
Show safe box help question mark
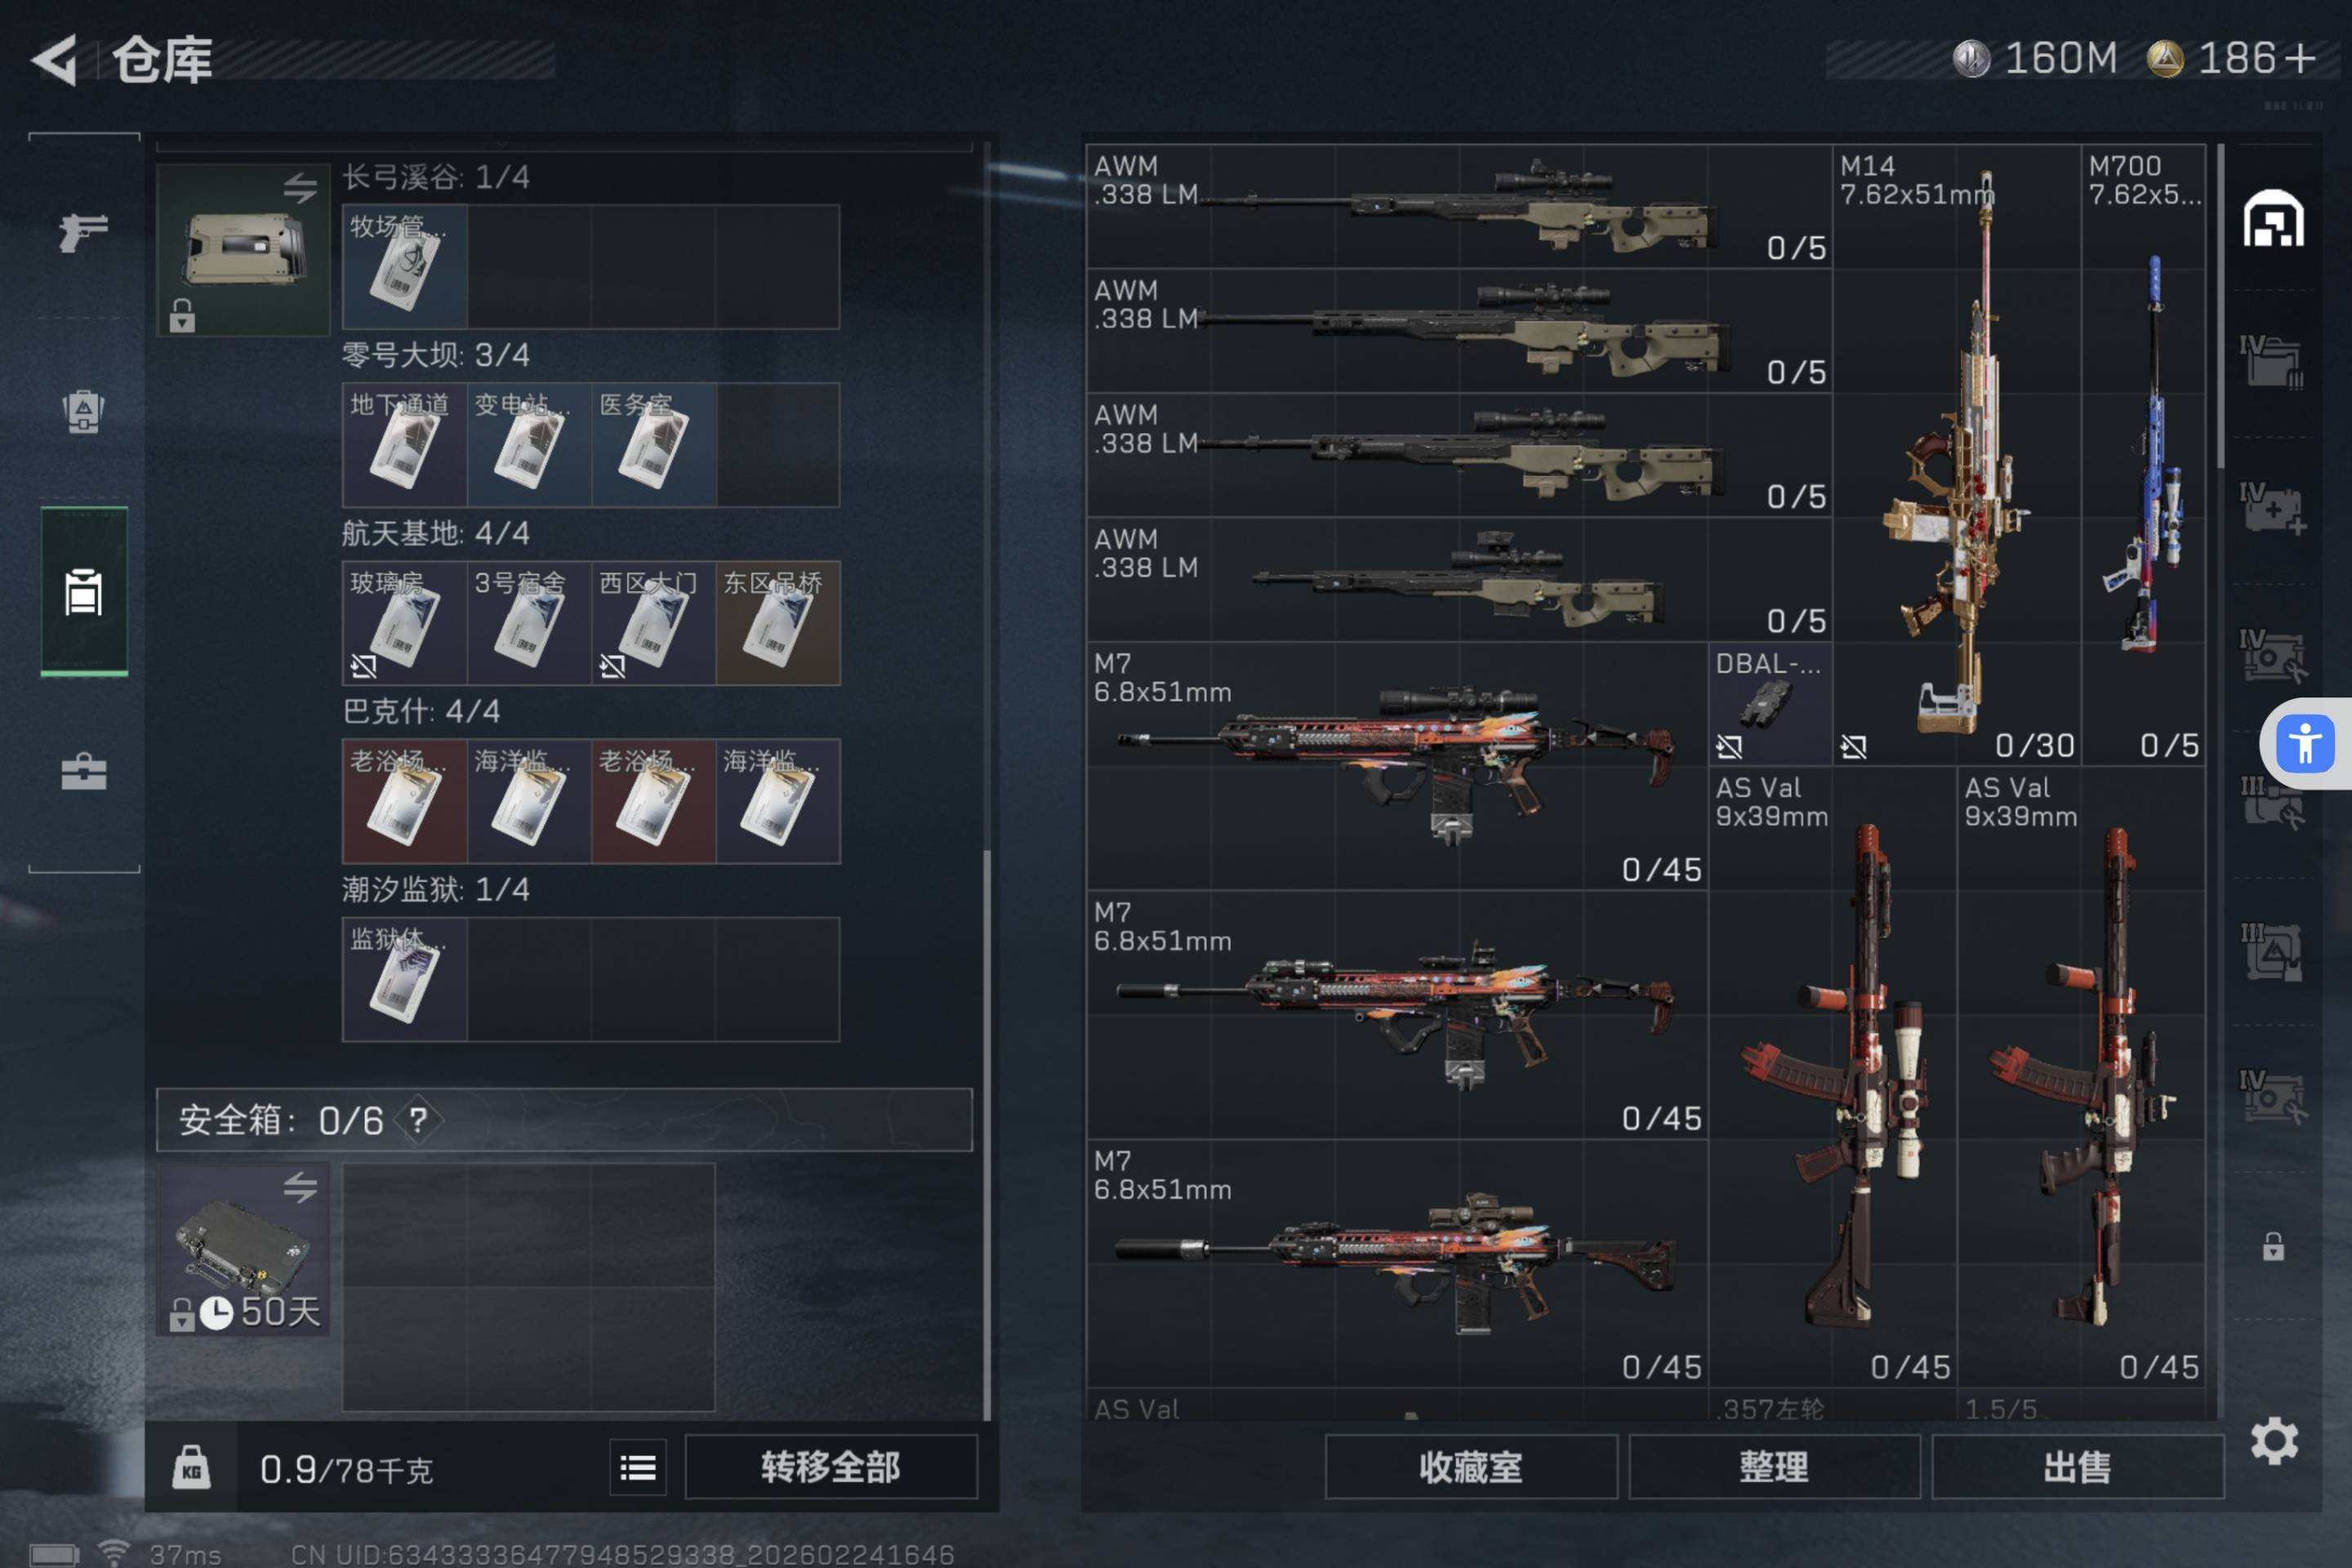[418, 1120]
